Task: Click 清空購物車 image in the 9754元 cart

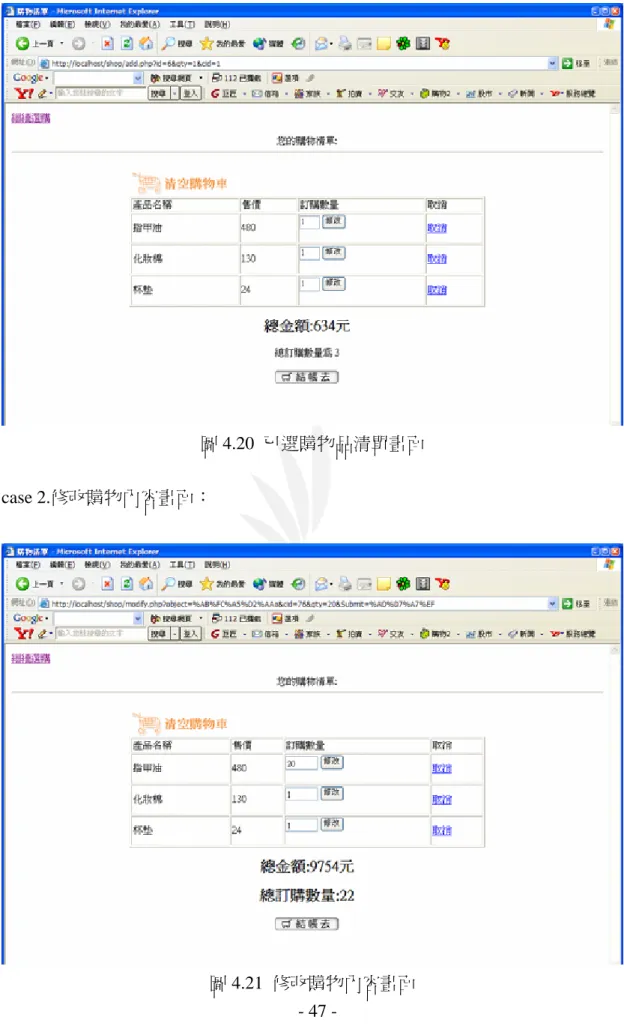Action: [180, 724]
